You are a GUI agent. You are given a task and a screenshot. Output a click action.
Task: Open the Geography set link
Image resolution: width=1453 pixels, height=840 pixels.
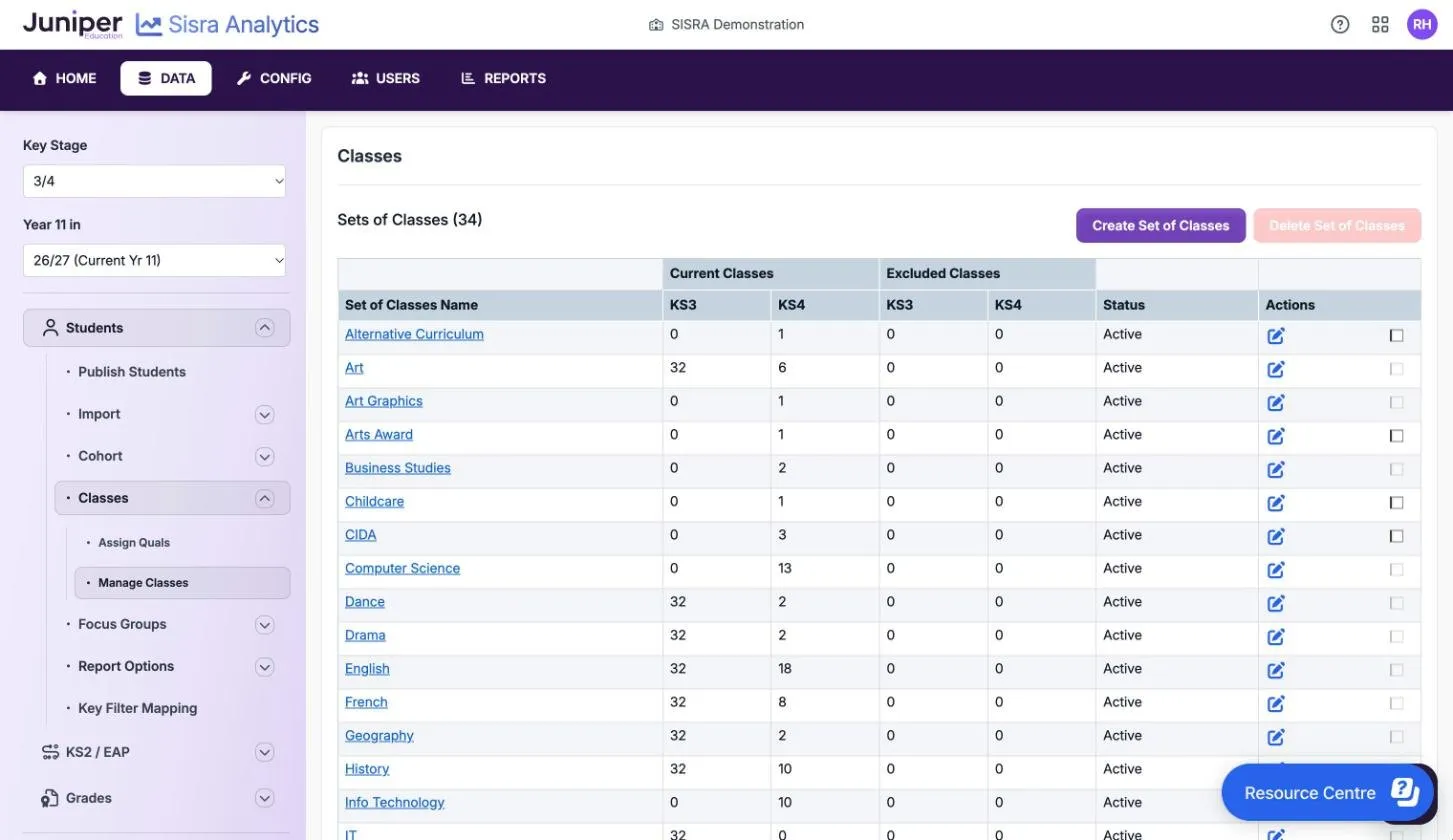(379, 735)
